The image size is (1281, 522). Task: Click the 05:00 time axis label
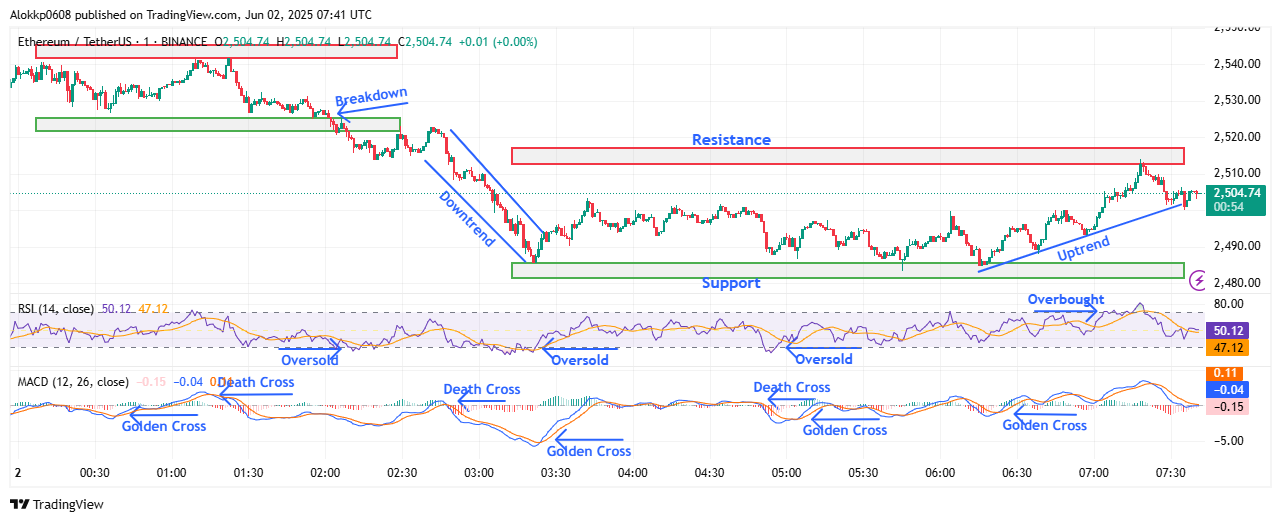click(787, 472)
